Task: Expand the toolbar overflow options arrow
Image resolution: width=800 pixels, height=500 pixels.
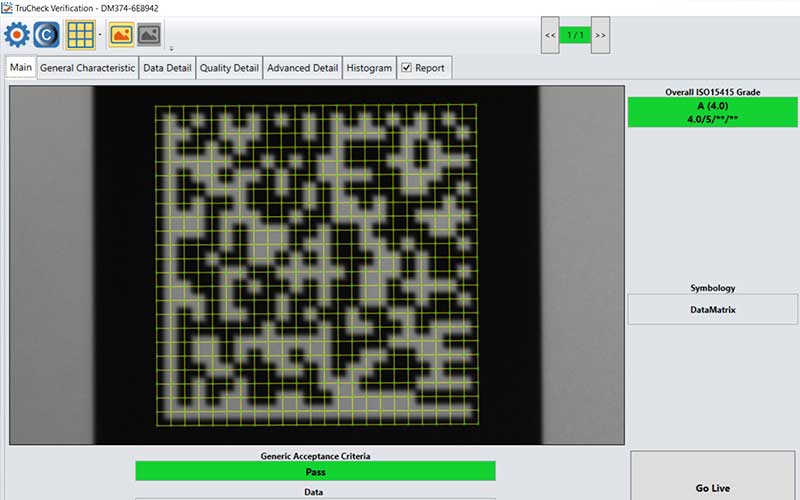Action: [171, 48]
